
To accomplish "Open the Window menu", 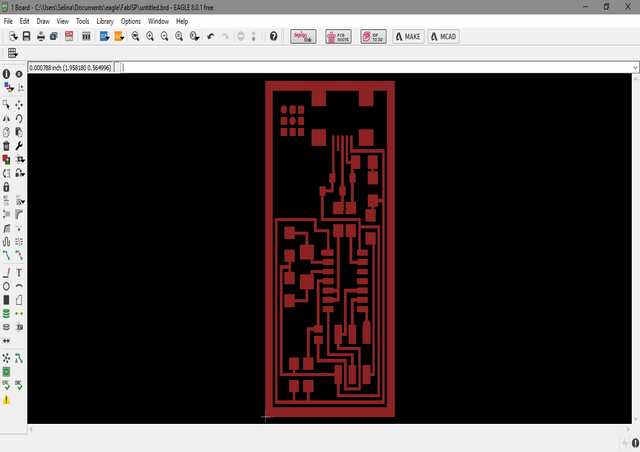I will (158, 21).
